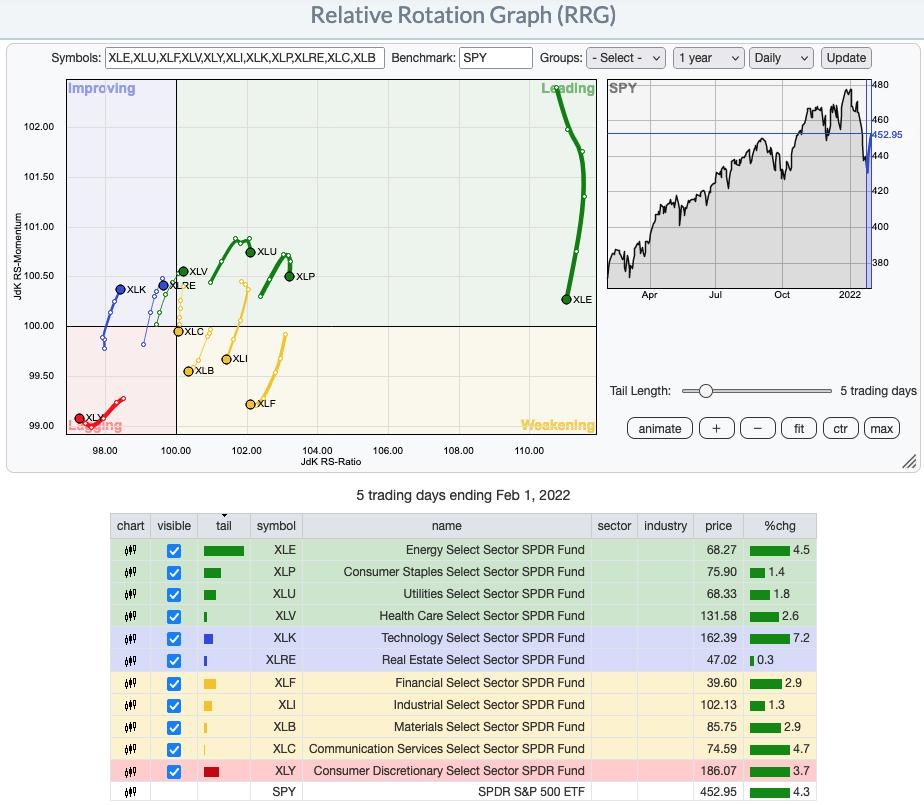Sort table by %chg column header
Viewport: 924px width, 805px height.
point(780,526)
